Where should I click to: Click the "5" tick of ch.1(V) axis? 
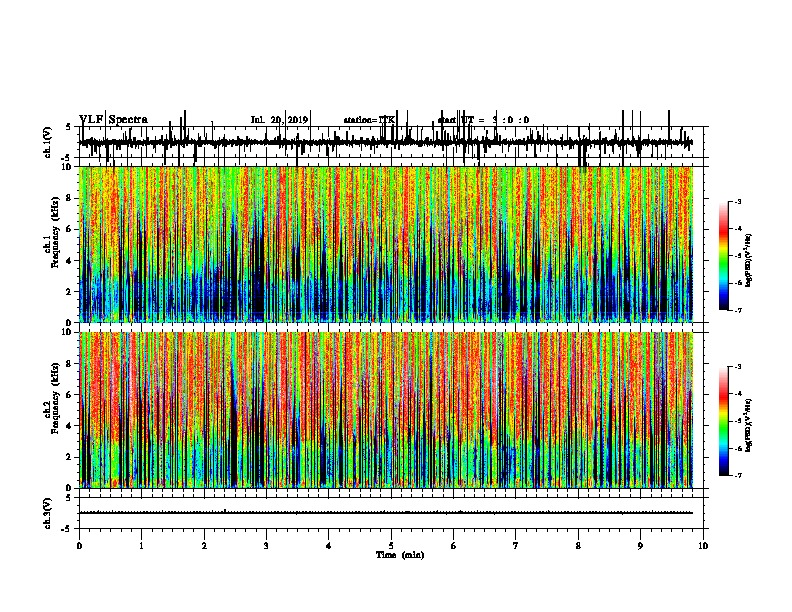click(x=69, y=127)
